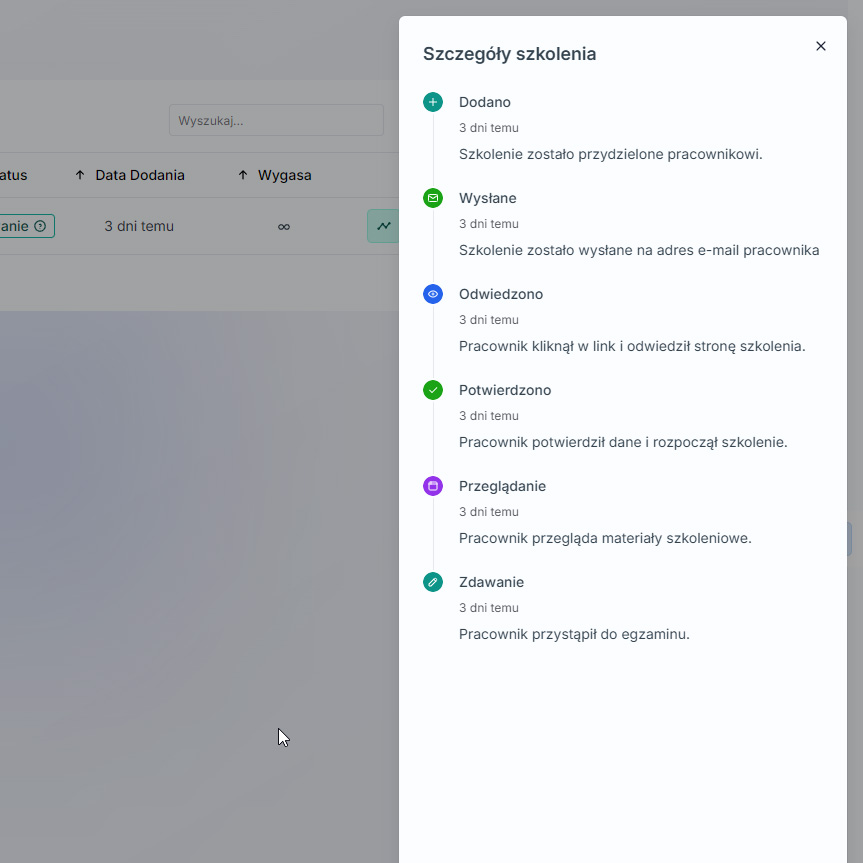Click the envelope icon beside Wysłane

pyautogui.click(x=433, y=198)
